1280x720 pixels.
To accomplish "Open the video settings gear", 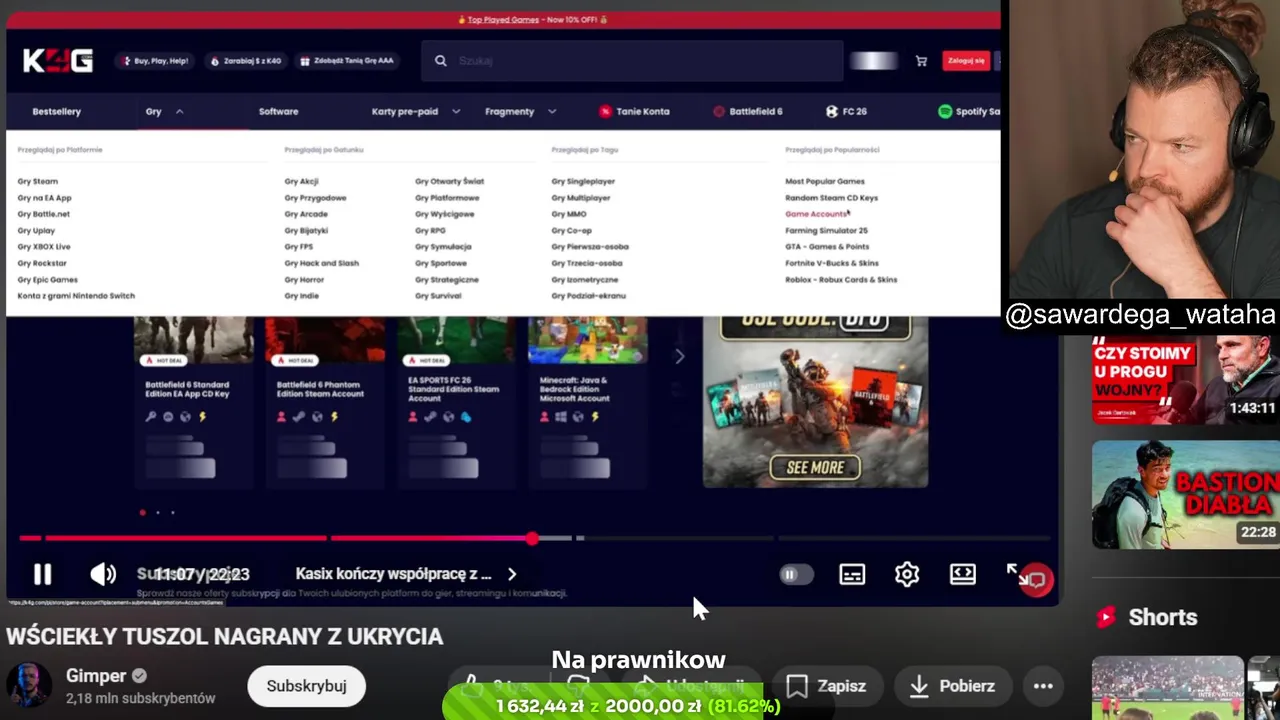I will pyautogui.click(x=907, y=574).
